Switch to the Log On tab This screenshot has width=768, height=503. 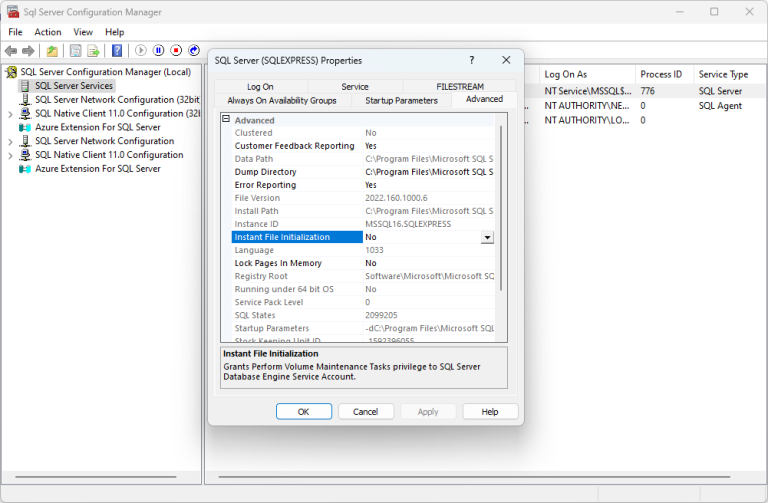(261, 87)
